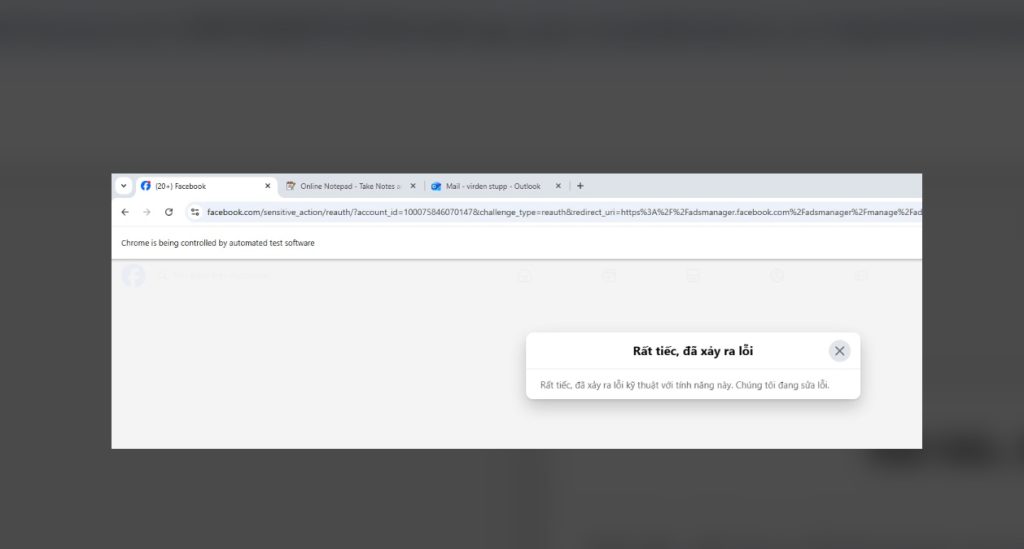Click the Facebook logo in the page header

(133, 275)
